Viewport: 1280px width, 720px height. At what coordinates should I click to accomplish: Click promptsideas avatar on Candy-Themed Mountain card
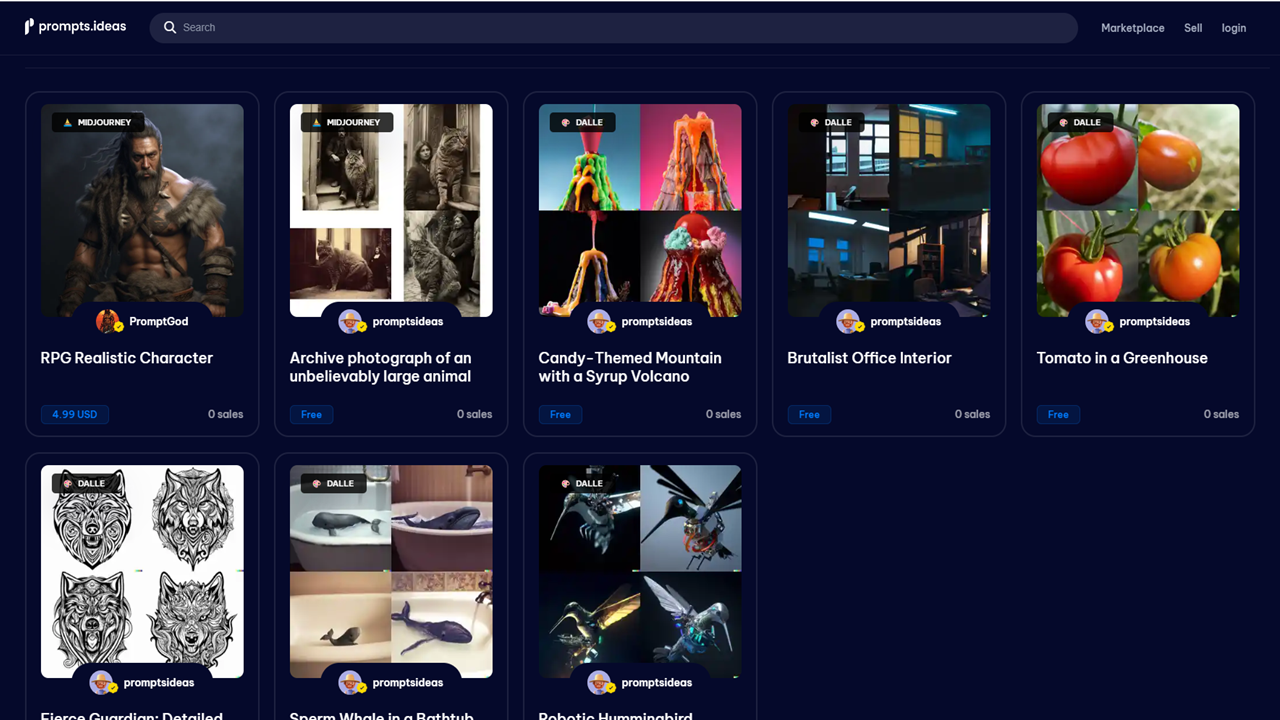click(x=600, y=321)
